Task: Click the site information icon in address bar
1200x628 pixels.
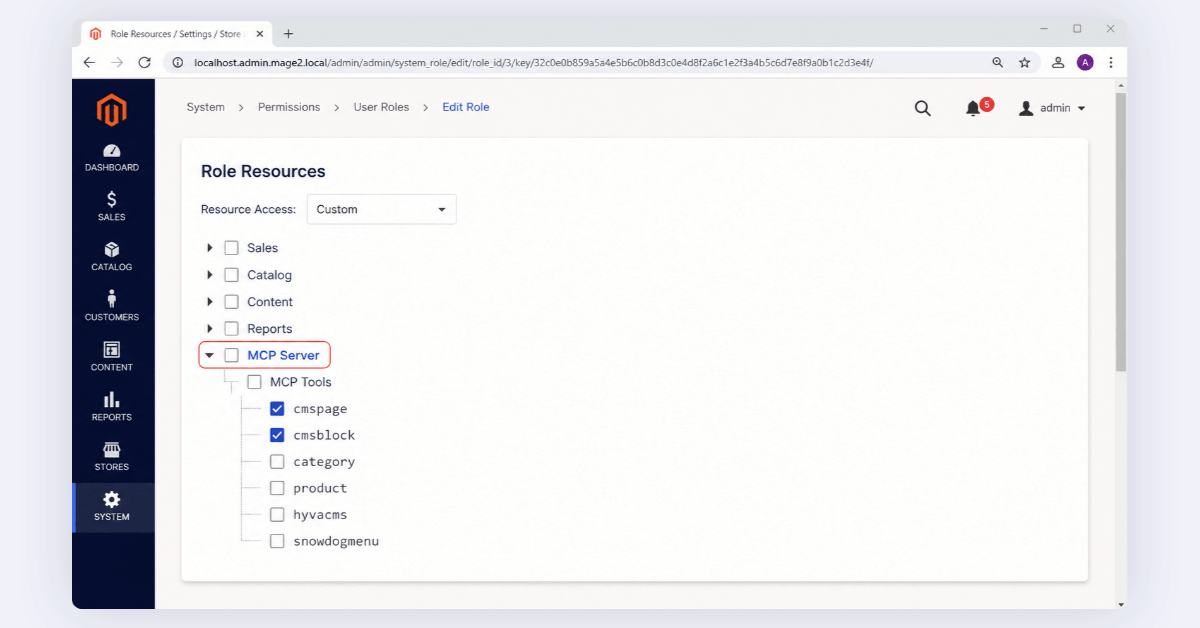Action: 178,62
